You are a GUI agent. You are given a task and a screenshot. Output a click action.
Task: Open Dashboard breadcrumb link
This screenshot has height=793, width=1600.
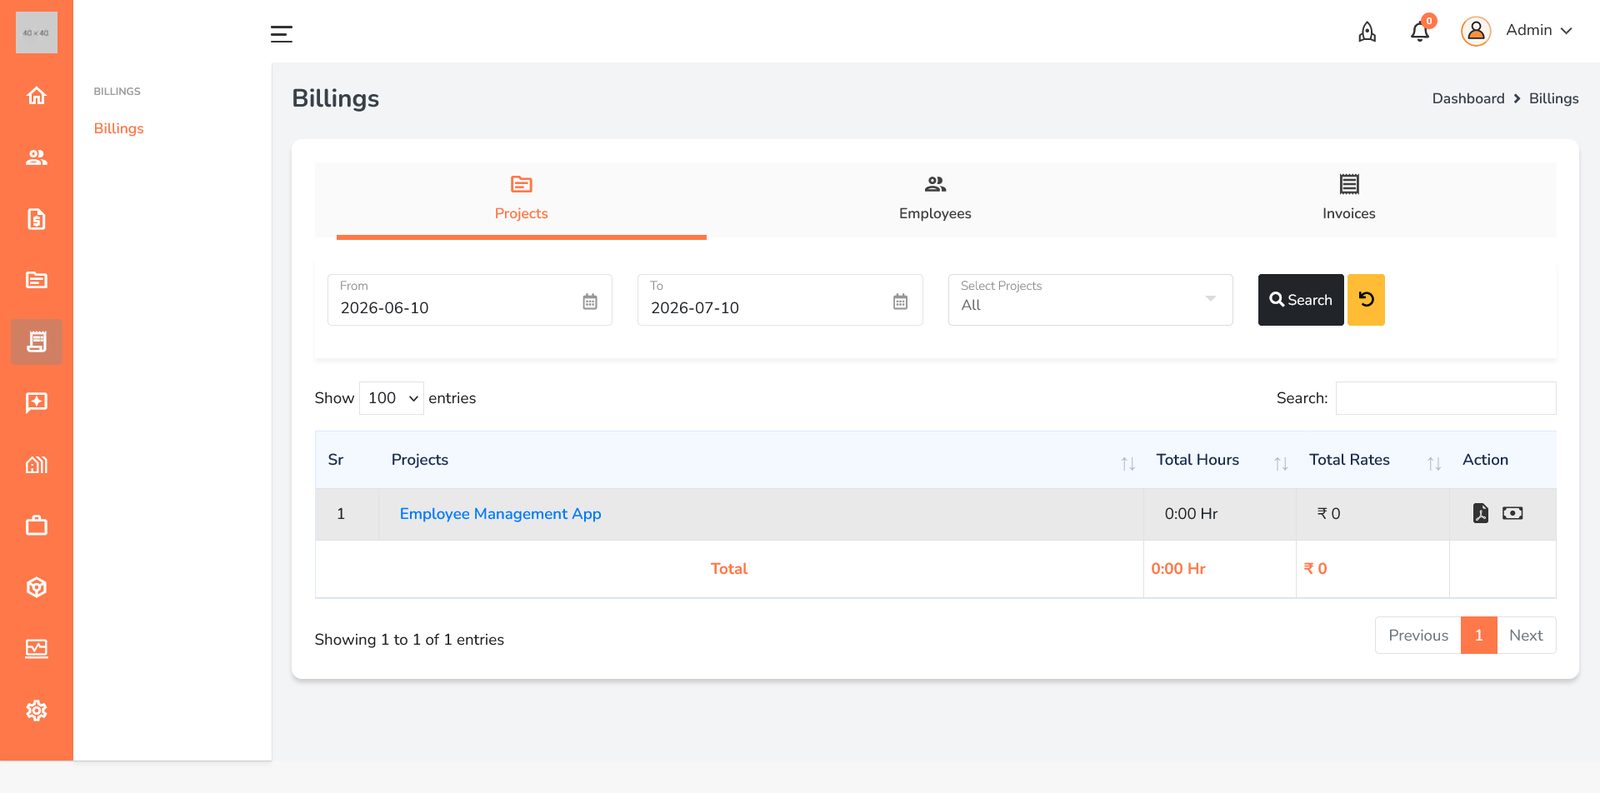tap(1468, 98)
